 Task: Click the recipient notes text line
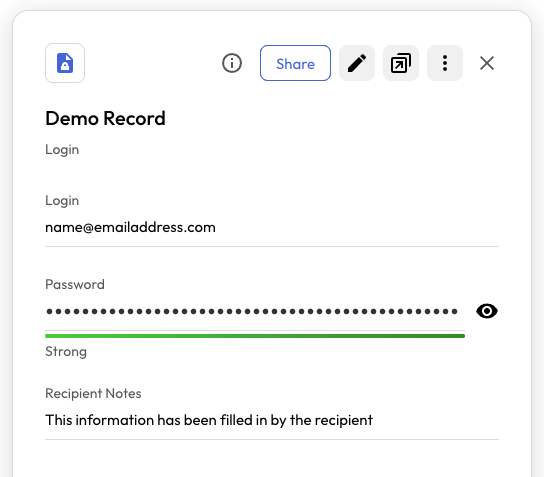click(209, 420)
